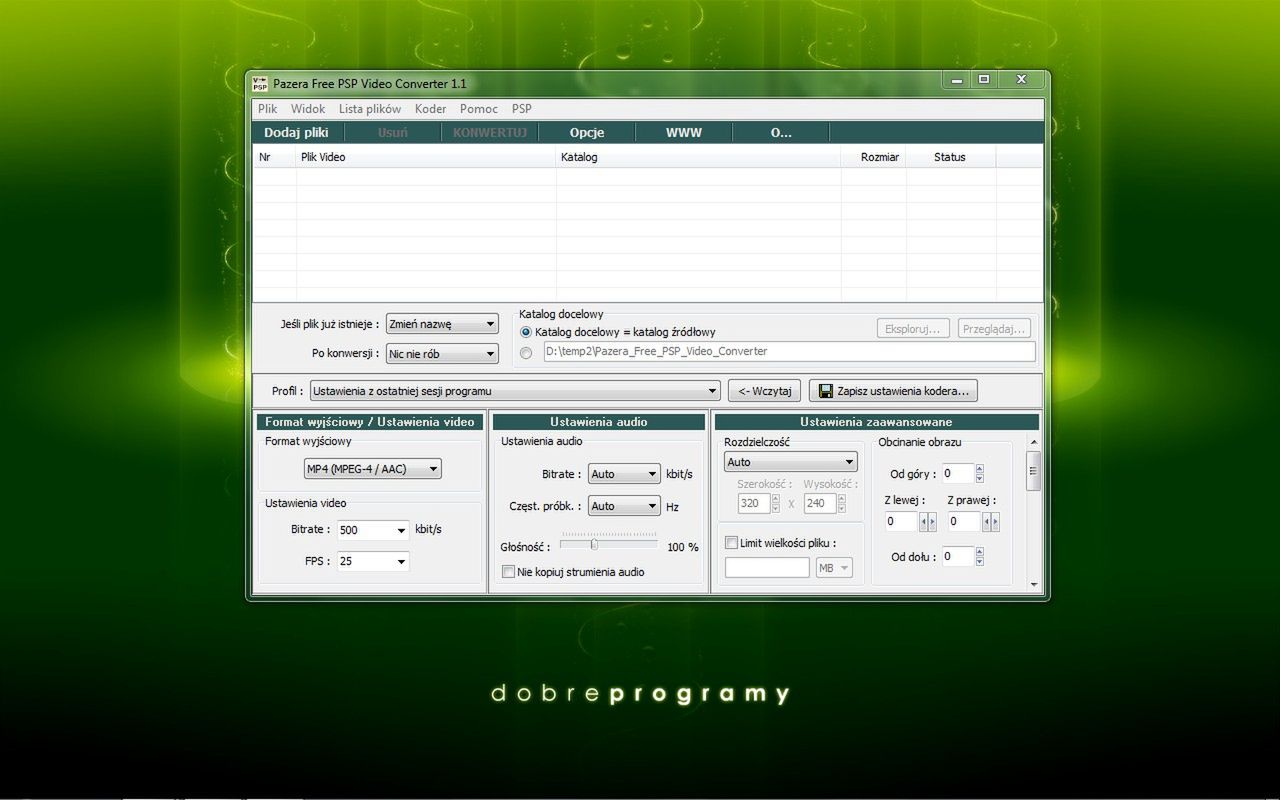This screenshot has height=800, width=1280.
Task: Open the video Bitrate dropdown
Action: coord(373,530)
